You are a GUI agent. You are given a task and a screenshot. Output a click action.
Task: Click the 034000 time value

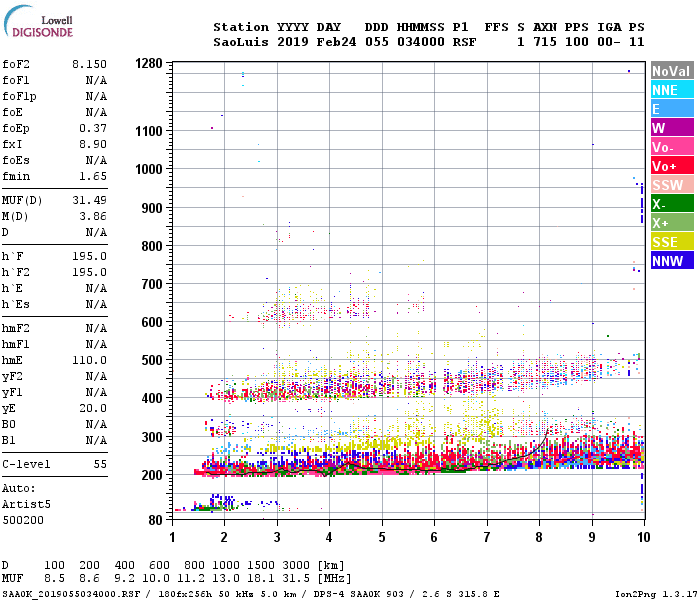point(421,42)
